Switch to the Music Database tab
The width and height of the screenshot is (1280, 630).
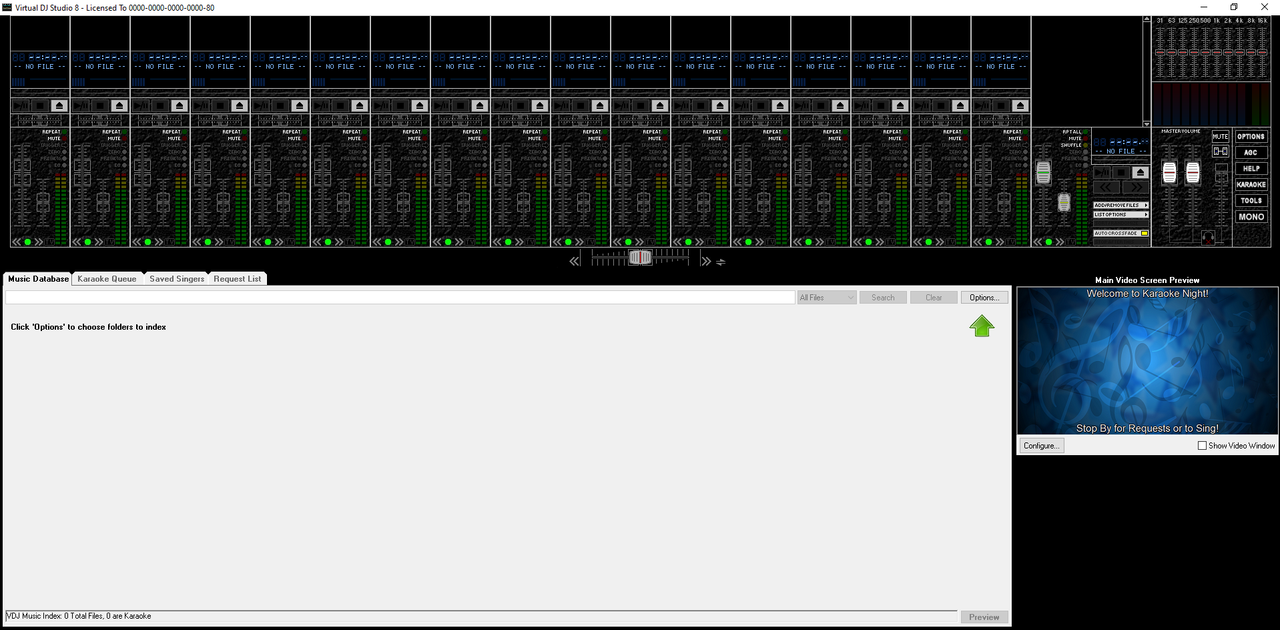38,279
